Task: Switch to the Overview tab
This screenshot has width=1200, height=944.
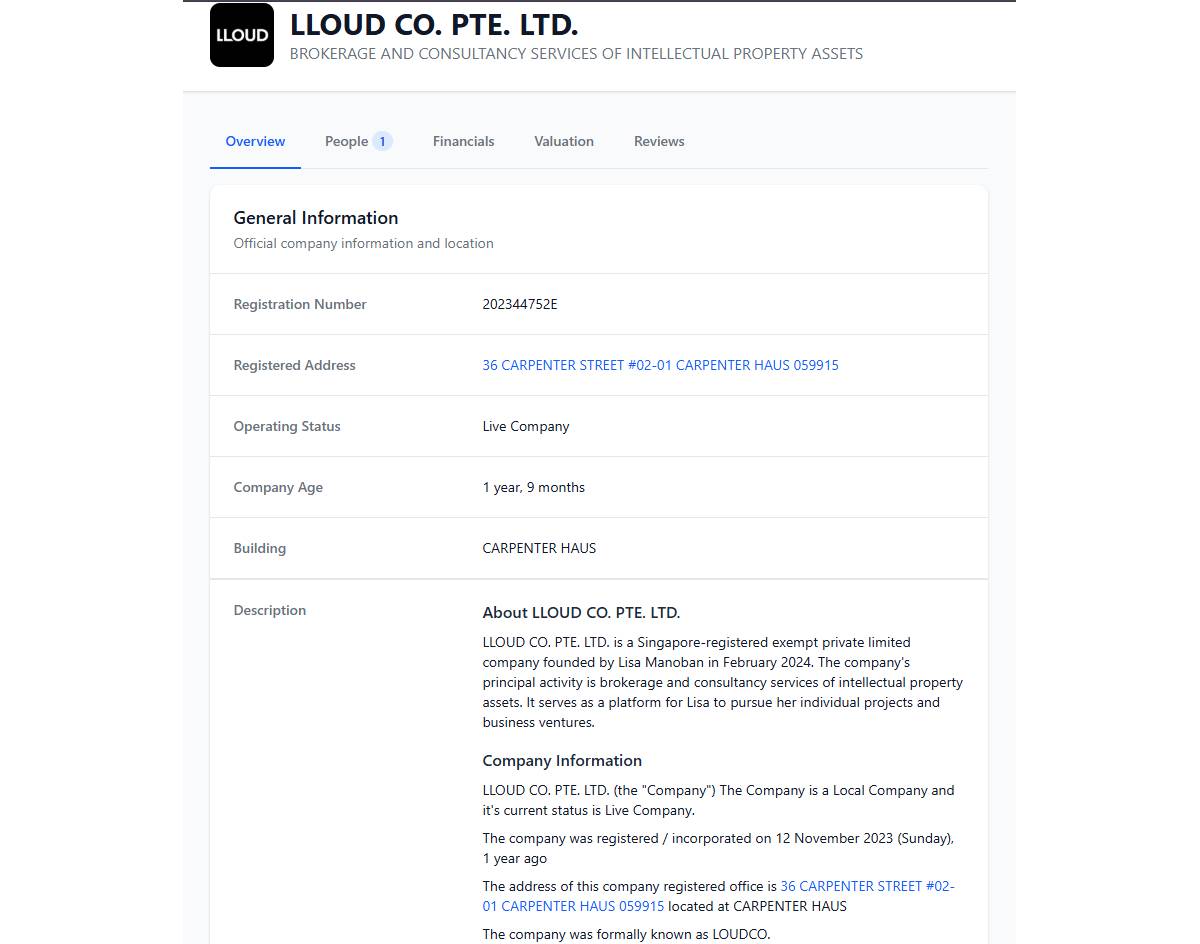Action: (x=255, y=141)
